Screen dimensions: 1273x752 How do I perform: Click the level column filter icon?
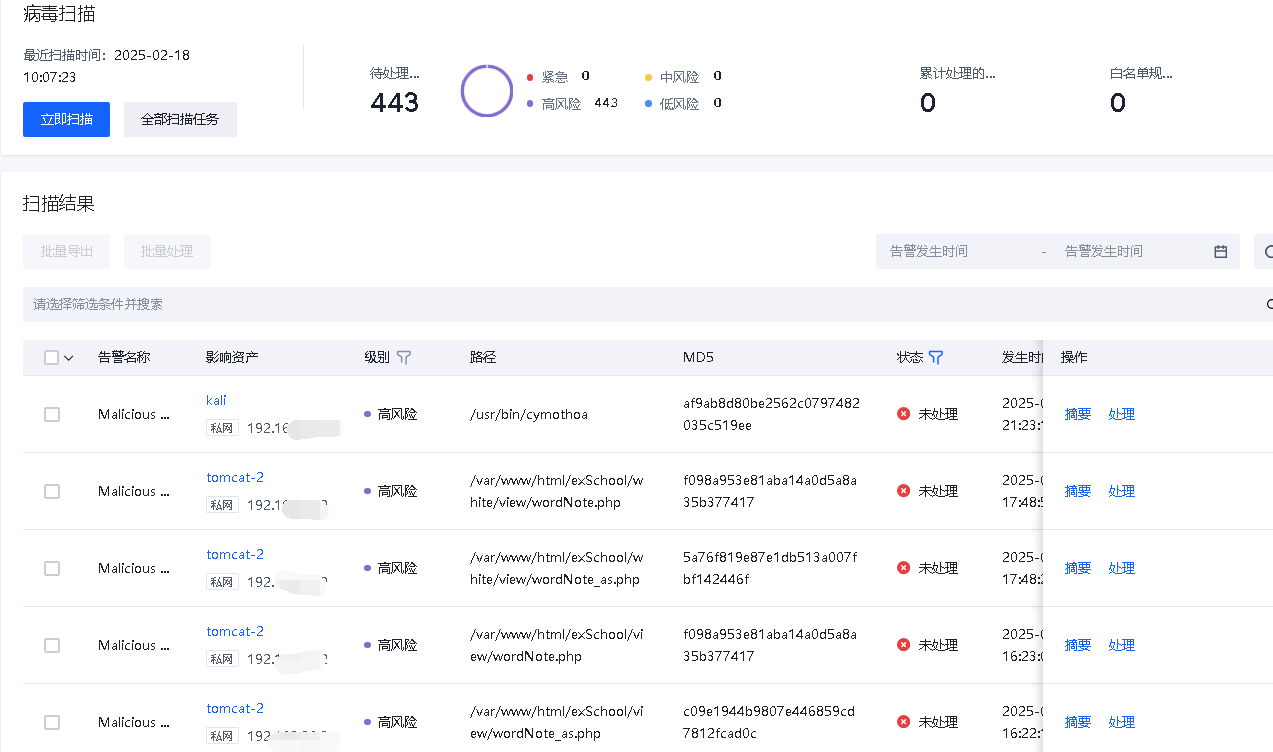click(404, 357)
